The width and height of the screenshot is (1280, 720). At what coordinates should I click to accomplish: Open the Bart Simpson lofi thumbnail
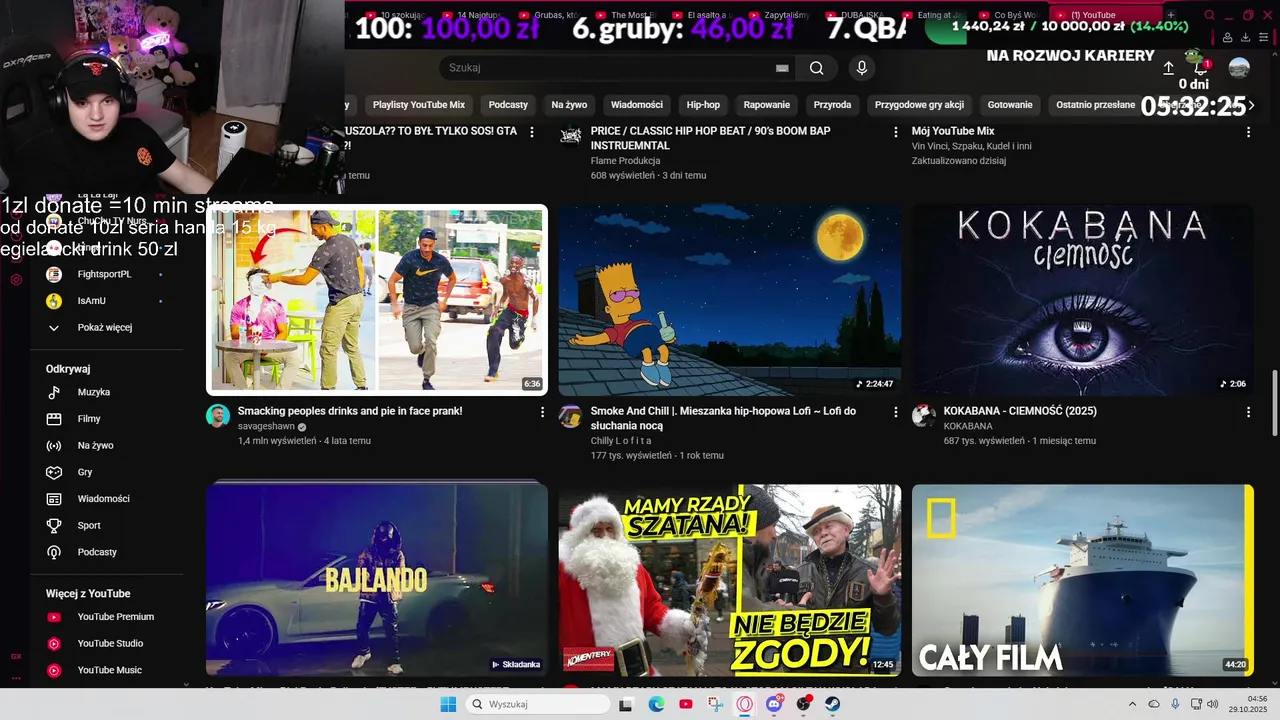(x=729, y=300)
